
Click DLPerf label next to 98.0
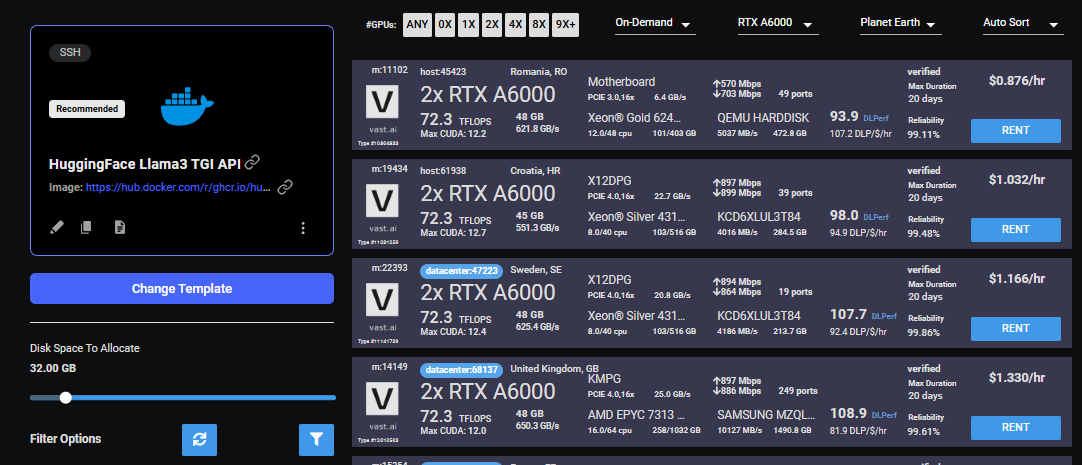coord(876,217)
